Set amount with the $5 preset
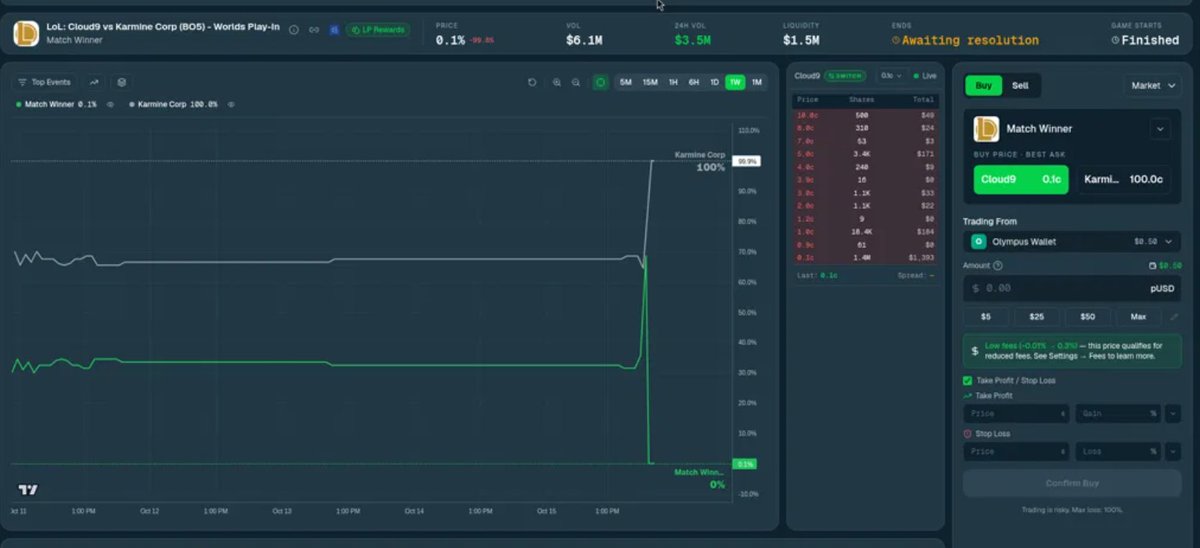This screenshot has height=548, width=1200. point(986,316)
